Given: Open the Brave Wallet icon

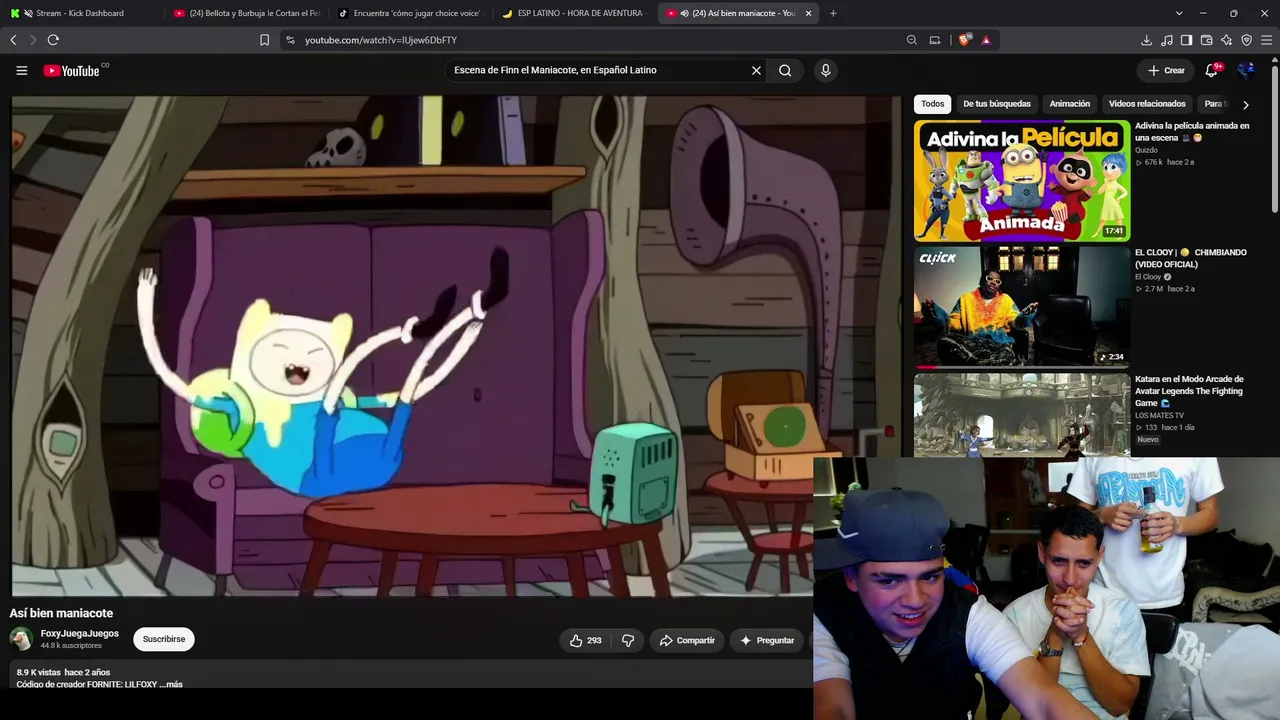Looking at the screenshot, I should 1207,40.
